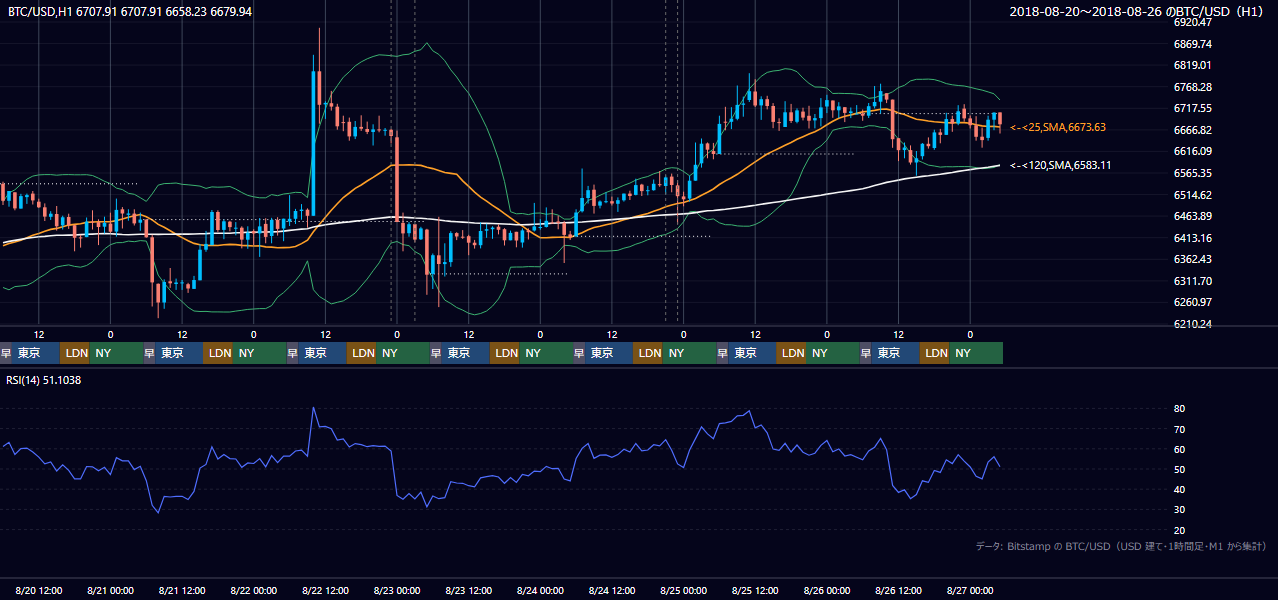Click the 6616.09 price axis label

coord(1193,151)
